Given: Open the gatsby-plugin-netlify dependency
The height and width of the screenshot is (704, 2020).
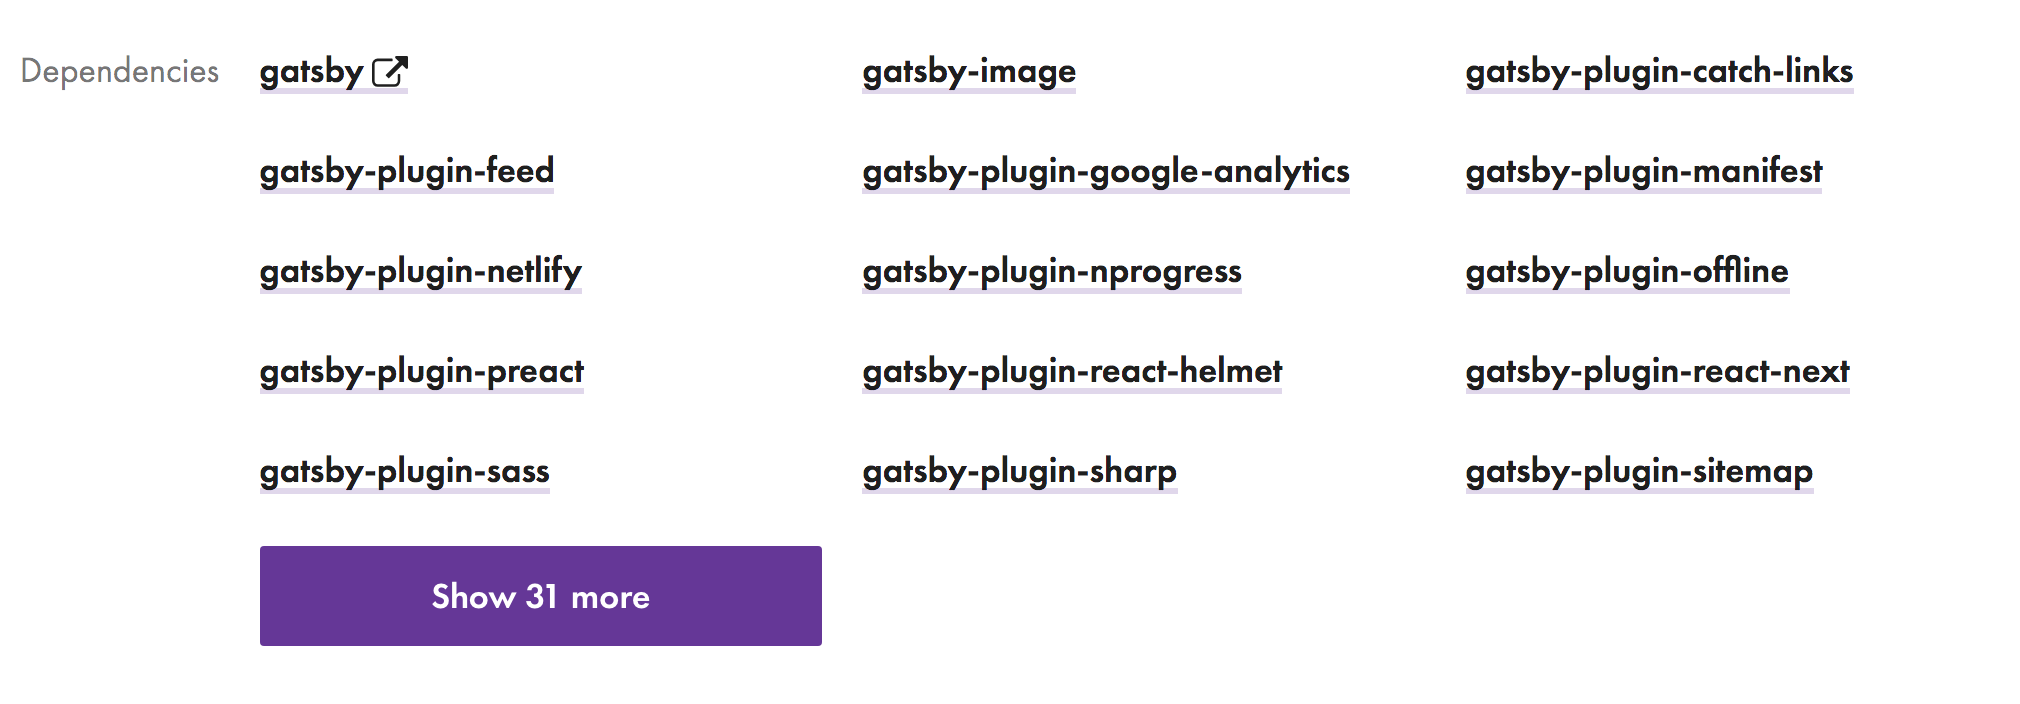Looking at the screenshot, I should 420,271.
